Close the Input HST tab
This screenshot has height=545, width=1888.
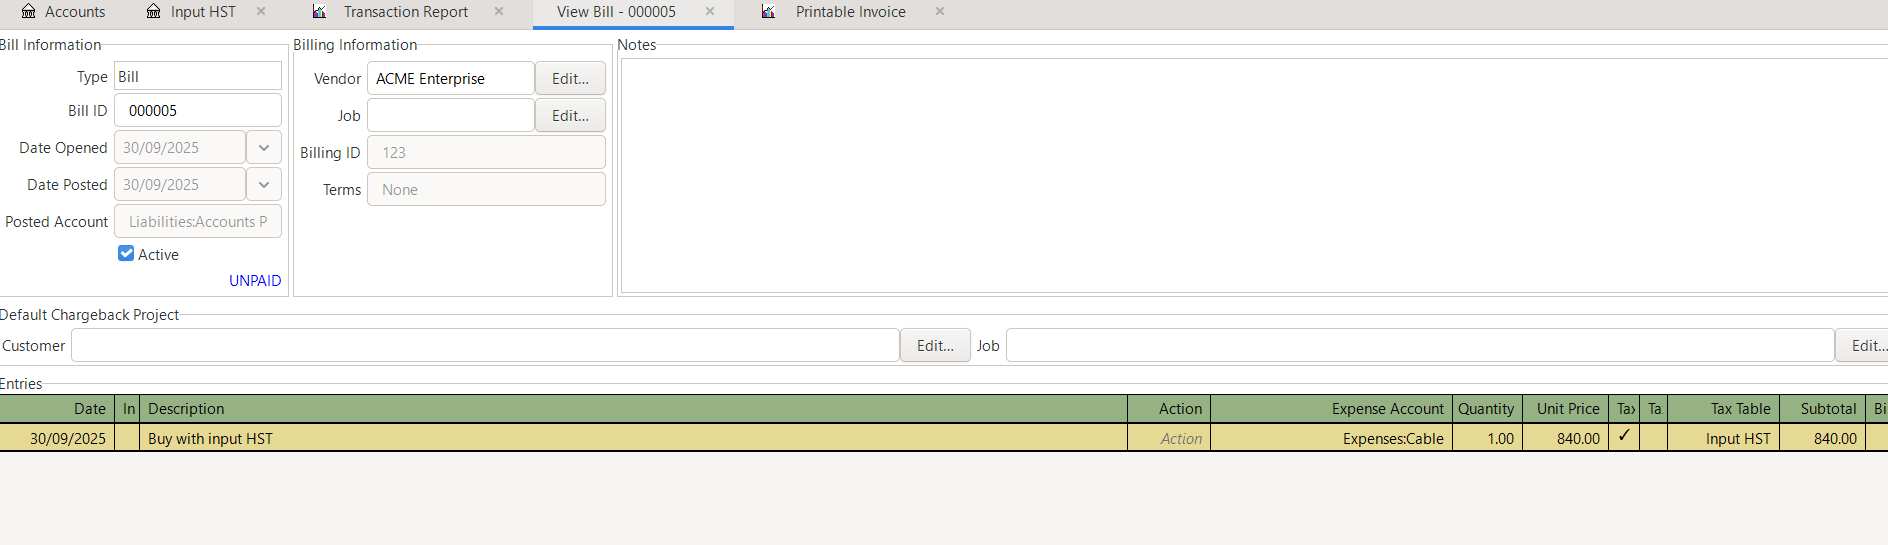pos(261,11)
